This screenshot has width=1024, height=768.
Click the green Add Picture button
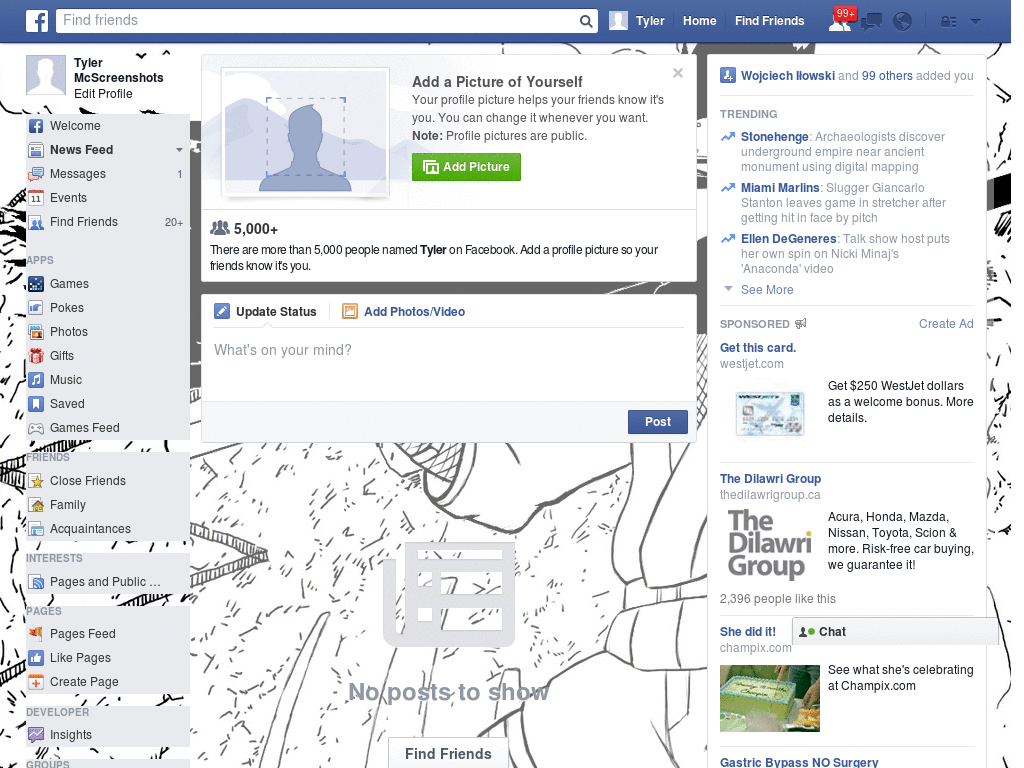coord(466,167)
